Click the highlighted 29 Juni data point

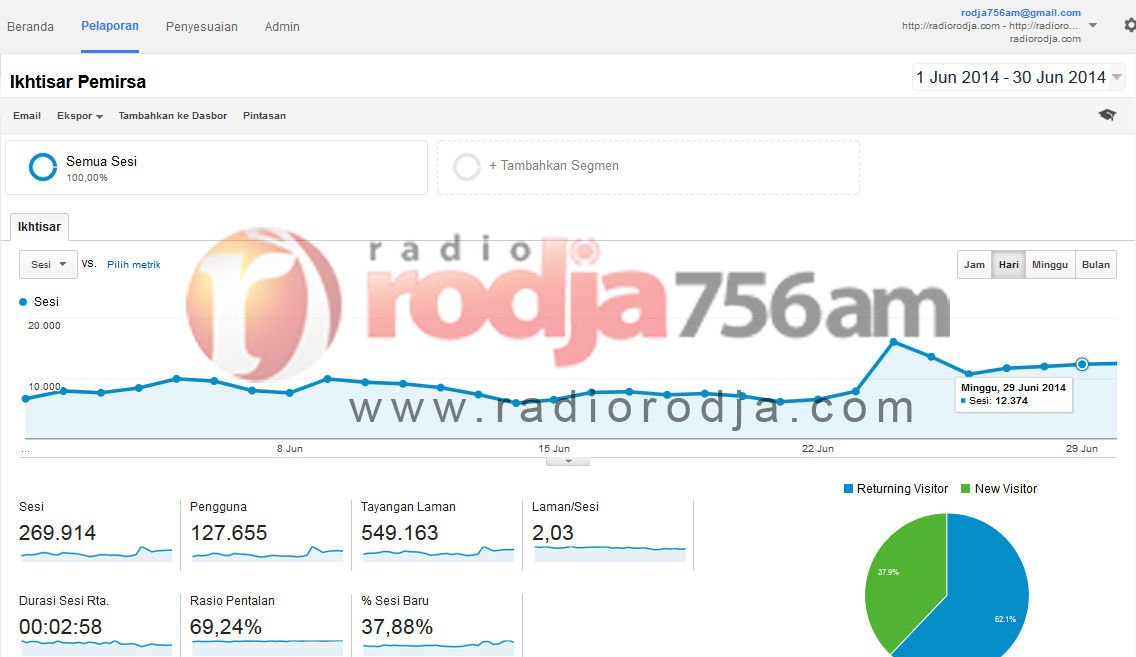point(1082,364)
